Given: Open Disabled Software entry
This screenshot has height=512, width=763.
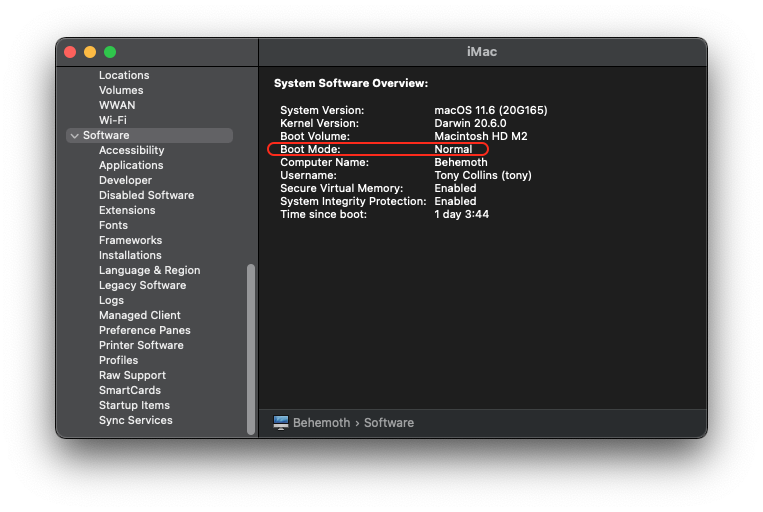Looking at the screenshot, I should click(146, 195).
